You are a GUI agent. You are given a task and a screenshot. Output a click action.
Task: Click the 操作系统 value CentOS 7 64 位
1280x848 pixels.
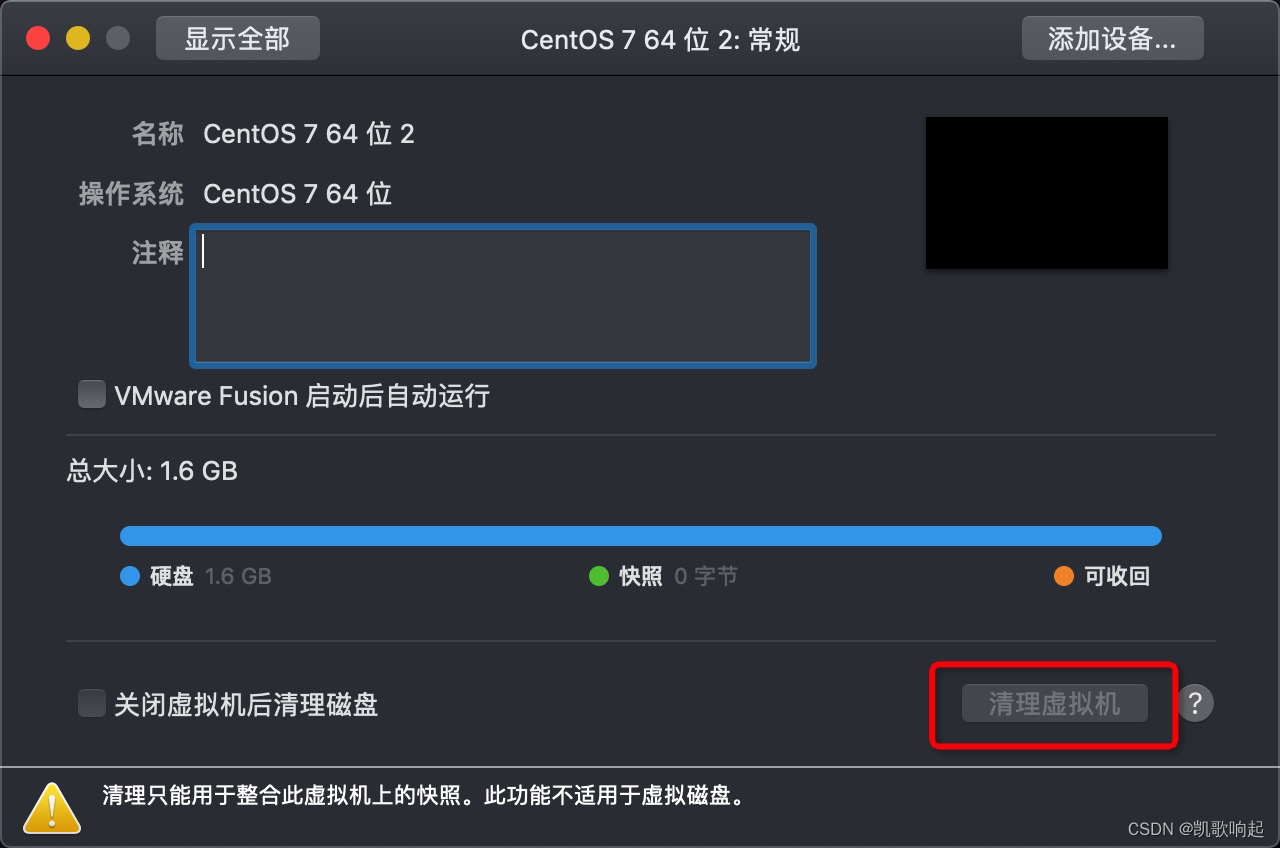(x=298, y=193)
